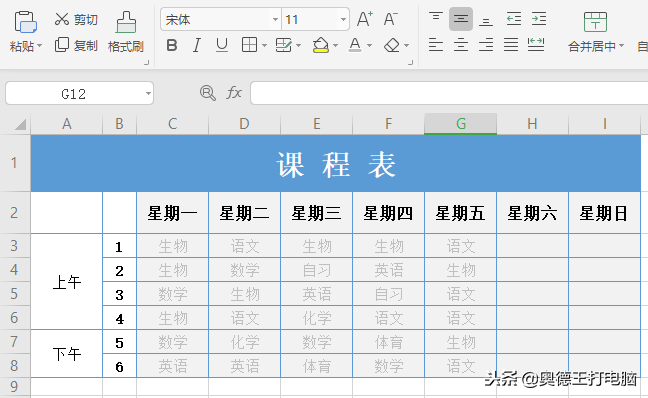Click the 上午 merged cell
Image resolution: width=648 pixels, height=398 pixels.
click(x=67, y=282)
